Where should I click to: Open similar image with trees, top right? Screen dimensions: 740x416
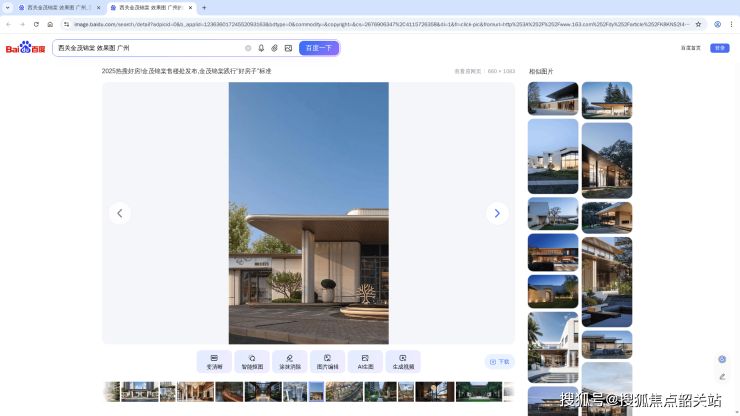point(607,100)
